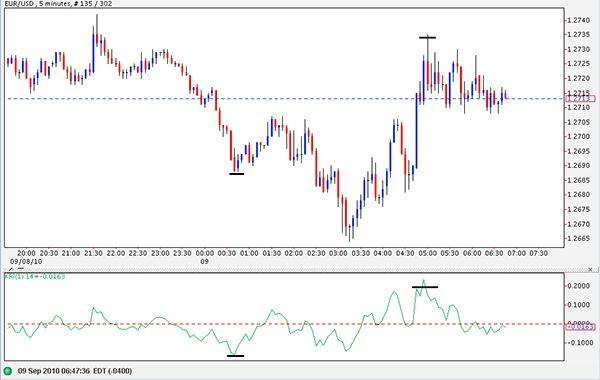
Task: Click the 1.2740 price axis label
Action: 579,20
